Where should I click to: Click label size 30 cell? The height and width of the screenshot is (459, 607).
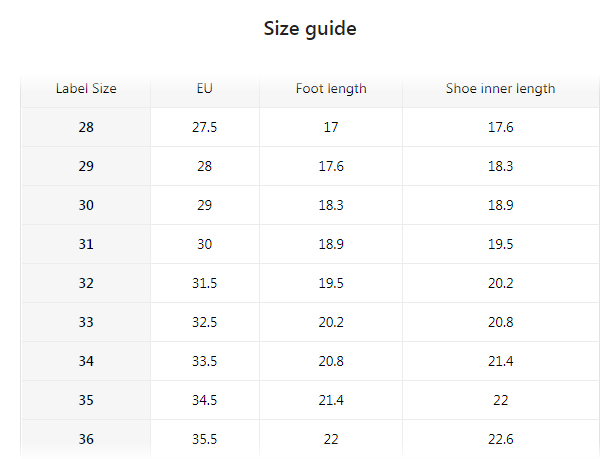86,205
